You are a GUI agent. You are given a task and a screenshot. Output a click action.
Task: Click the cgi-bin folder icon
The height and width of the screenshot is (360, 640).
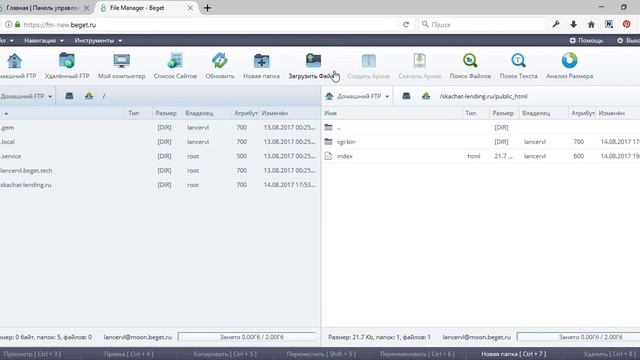329,142
